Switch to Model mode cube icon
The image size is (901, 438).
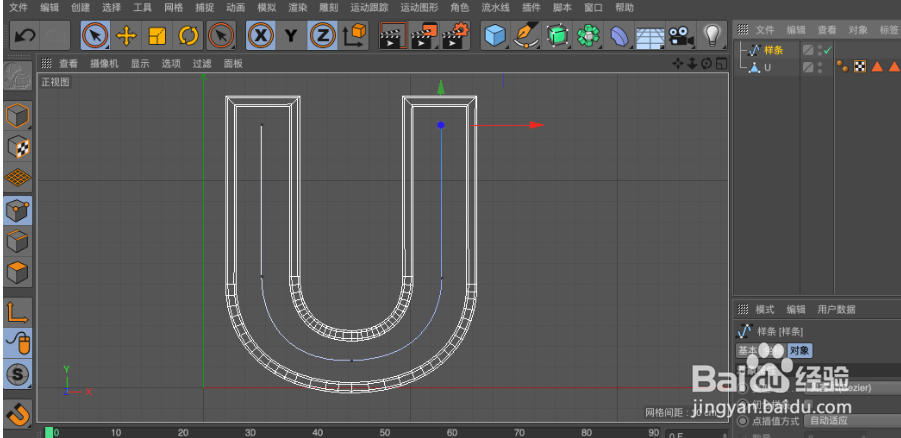(x=18, y=116)
